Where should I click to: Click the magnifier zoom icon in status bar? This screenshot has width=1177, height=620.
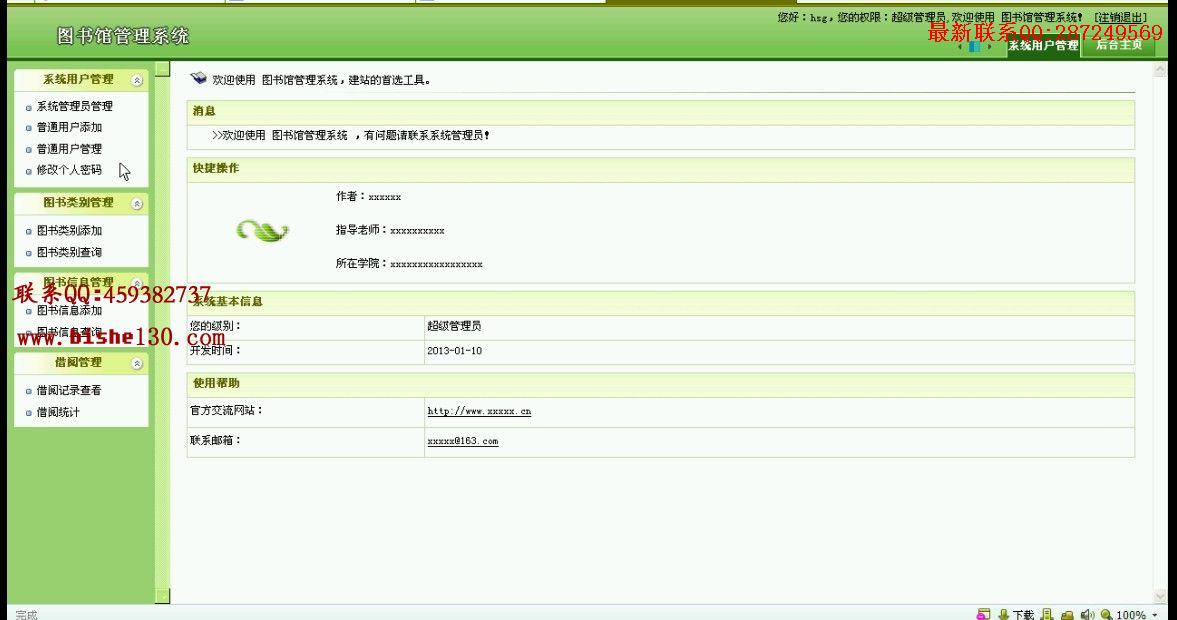click(x=1106, y=614)
